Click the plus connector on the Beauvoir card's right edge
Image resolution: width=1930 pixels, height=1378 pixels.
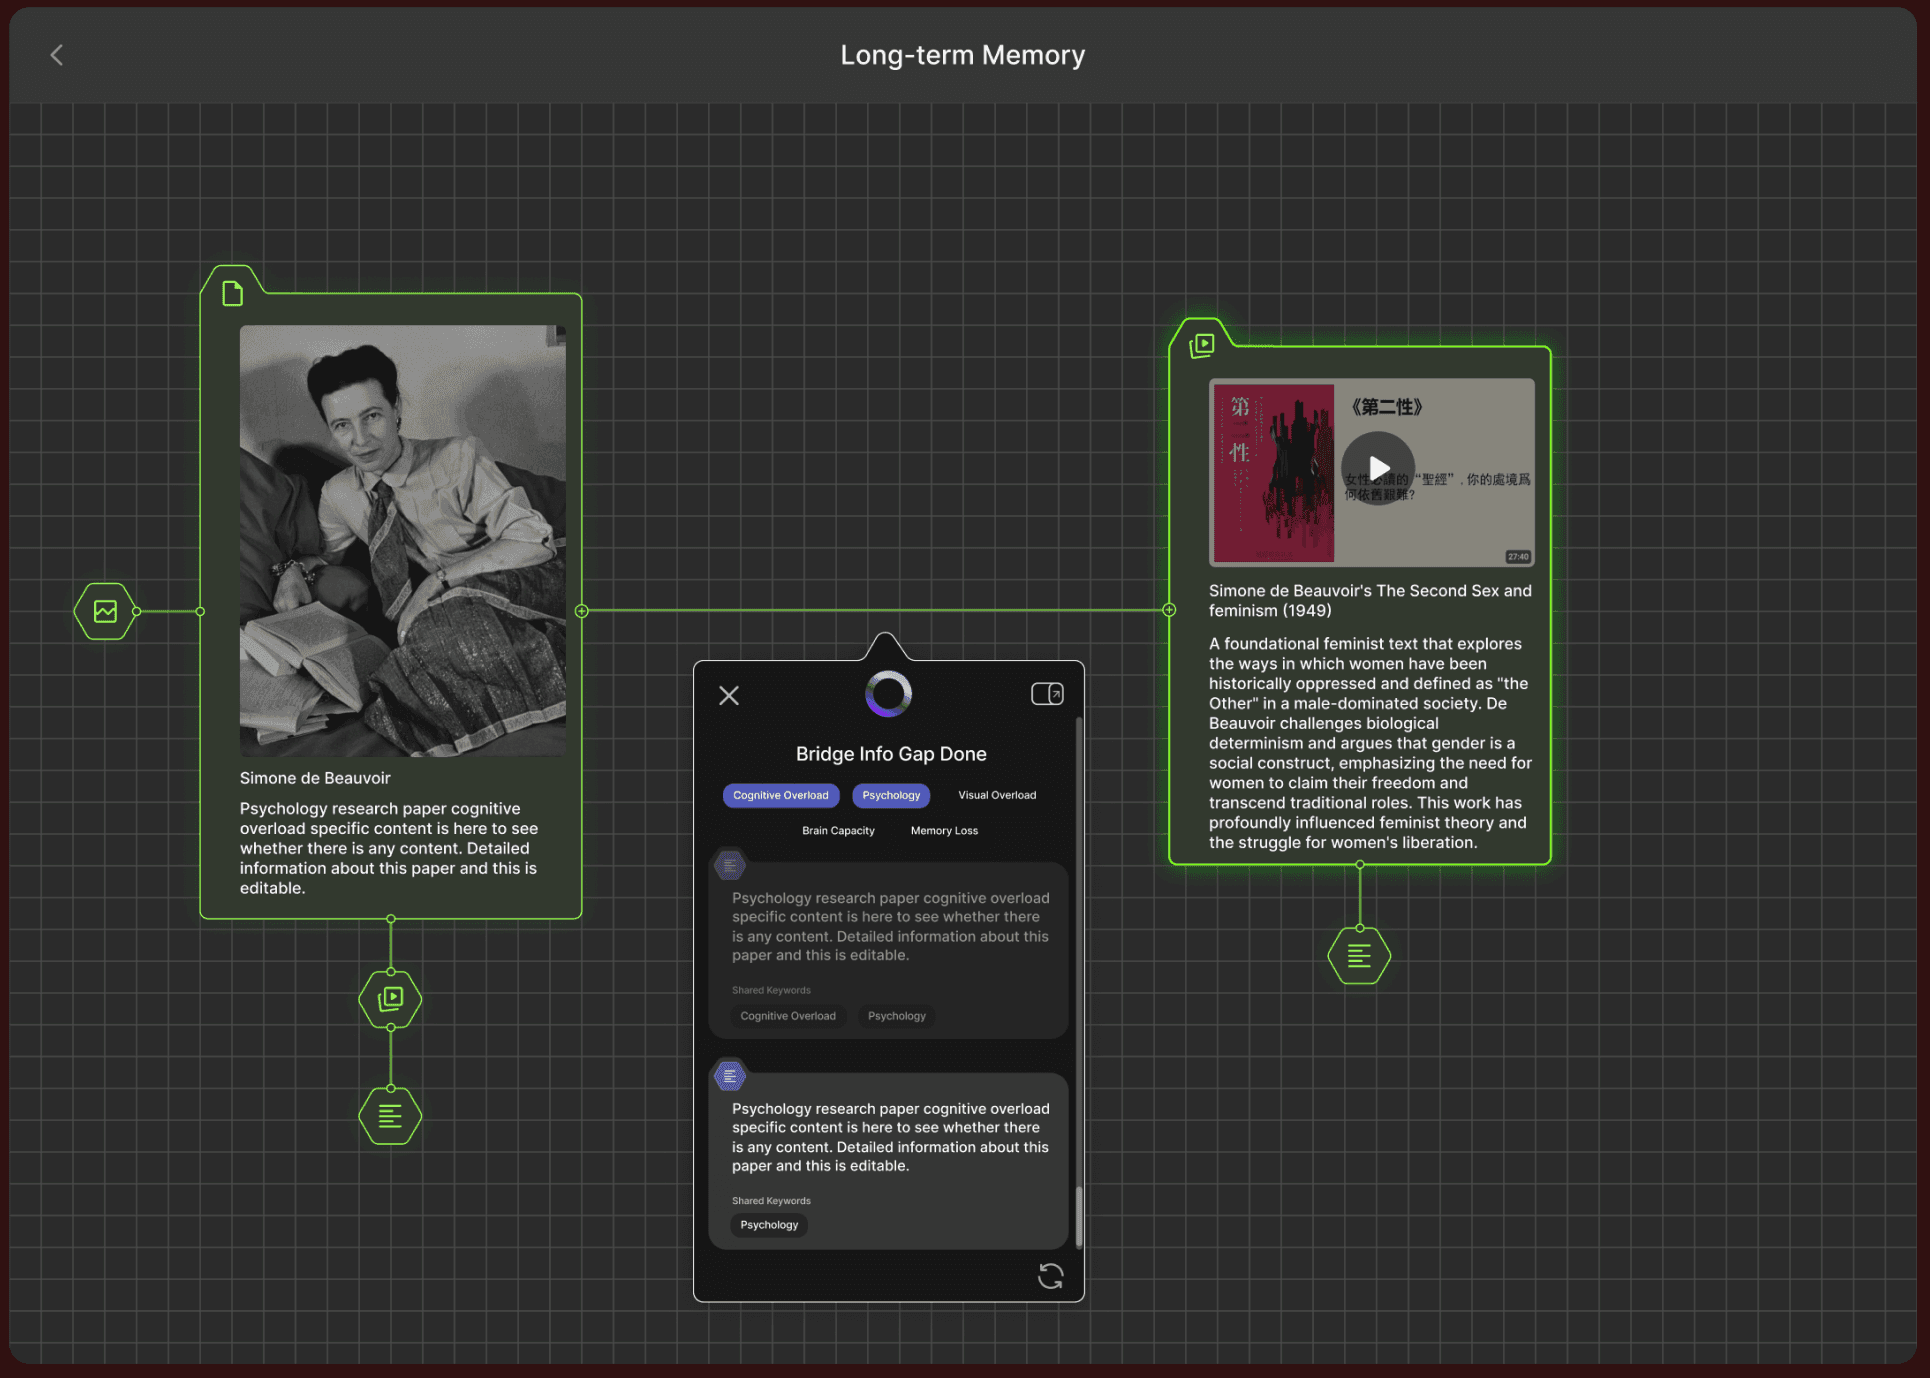pos(582,611)
